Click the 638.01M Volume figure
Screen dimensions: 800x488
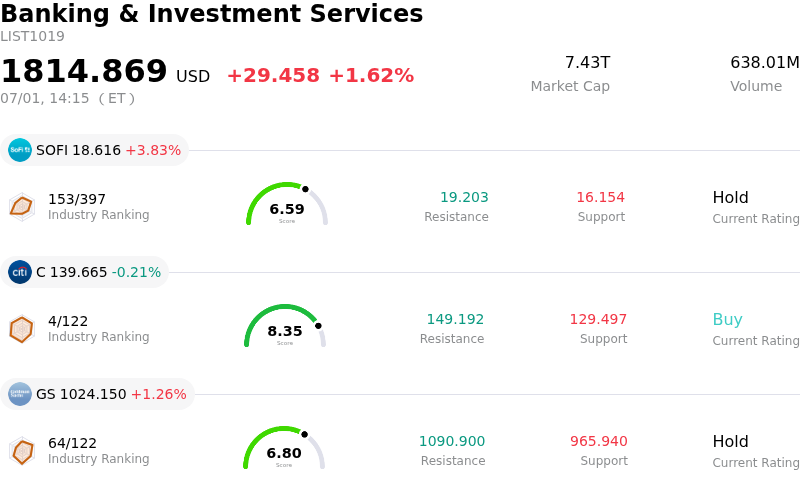click(764, 62)
